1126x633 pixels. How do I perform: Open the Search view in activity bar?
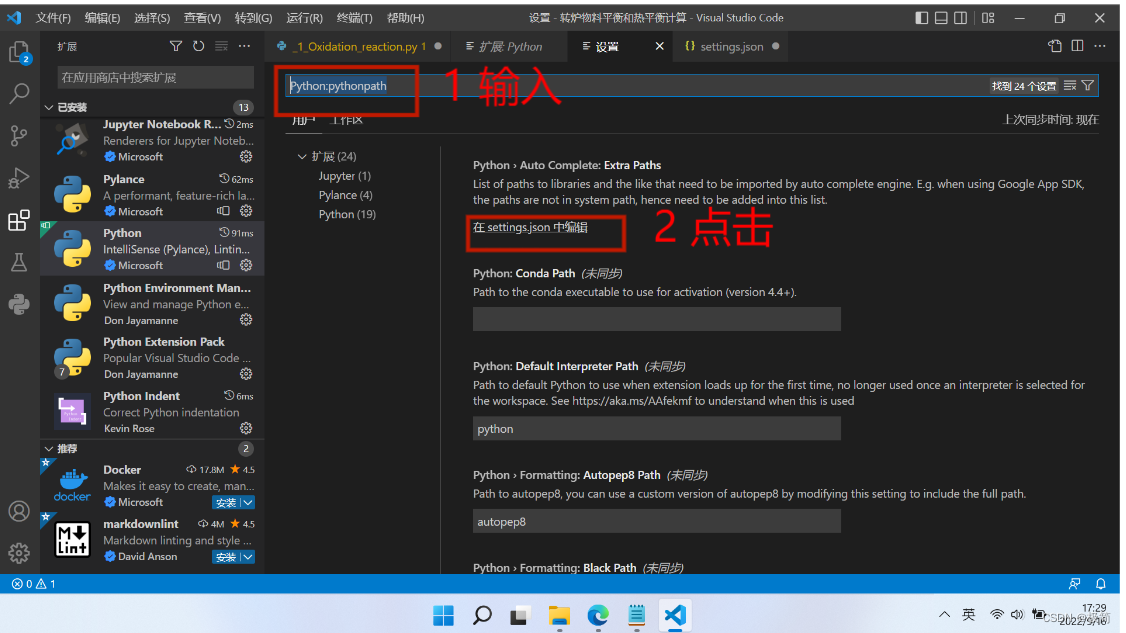(x=19, y=93)
